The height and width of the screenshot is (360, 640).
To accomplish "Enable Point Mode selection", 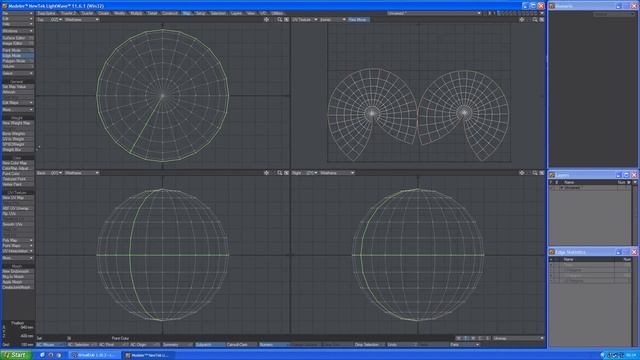I will pyautogui.click(x=18, y=50).
